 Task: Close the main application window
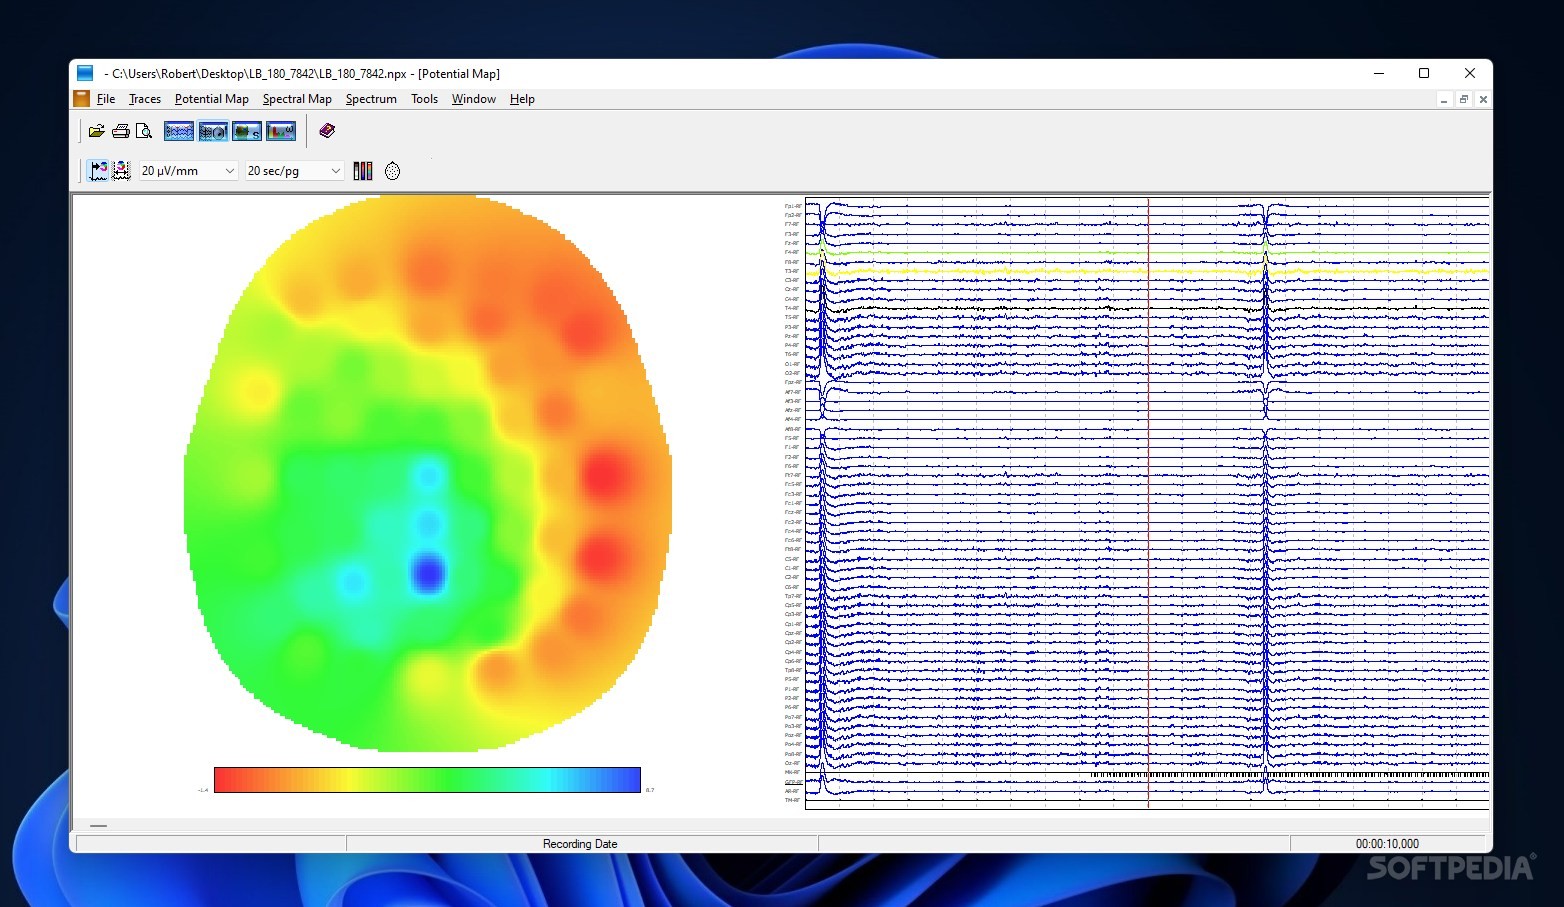pyautogui.click(x=1470, y=73)
